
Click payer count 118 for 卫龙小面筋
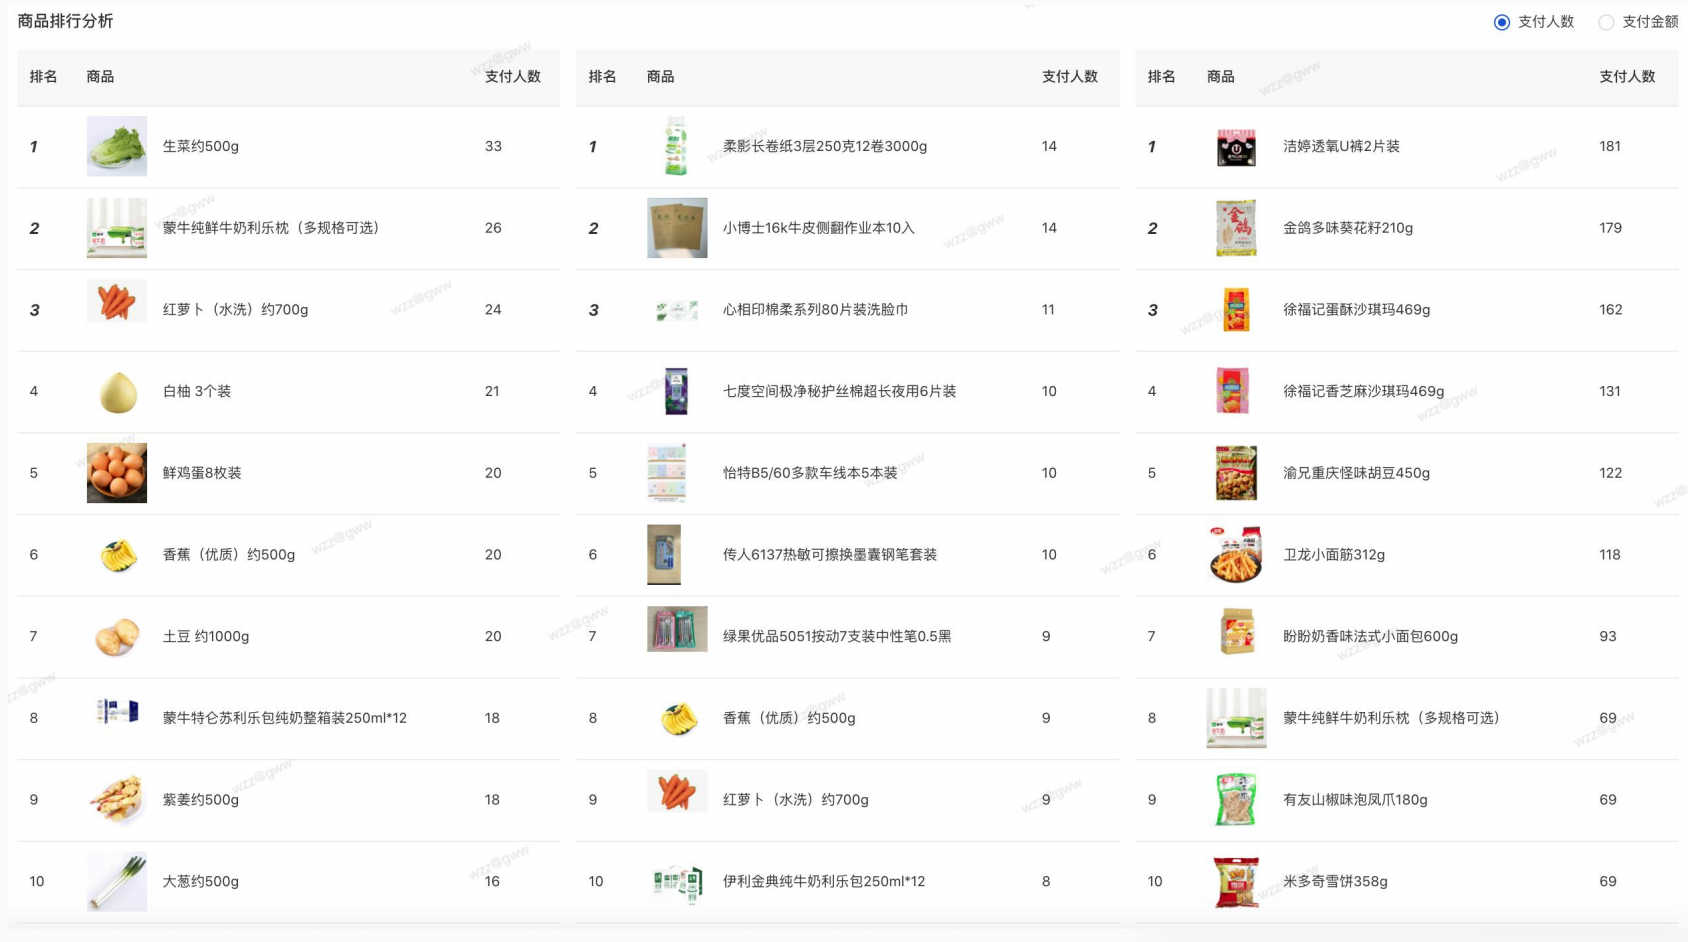pos(1610,554)
